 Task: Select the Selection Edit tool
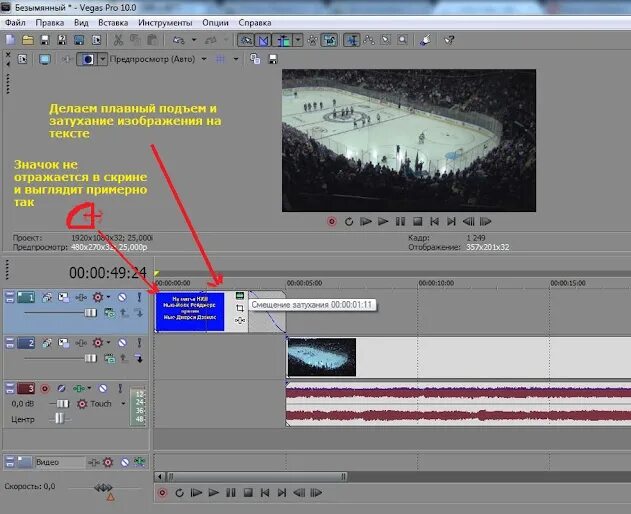(386, 40)
